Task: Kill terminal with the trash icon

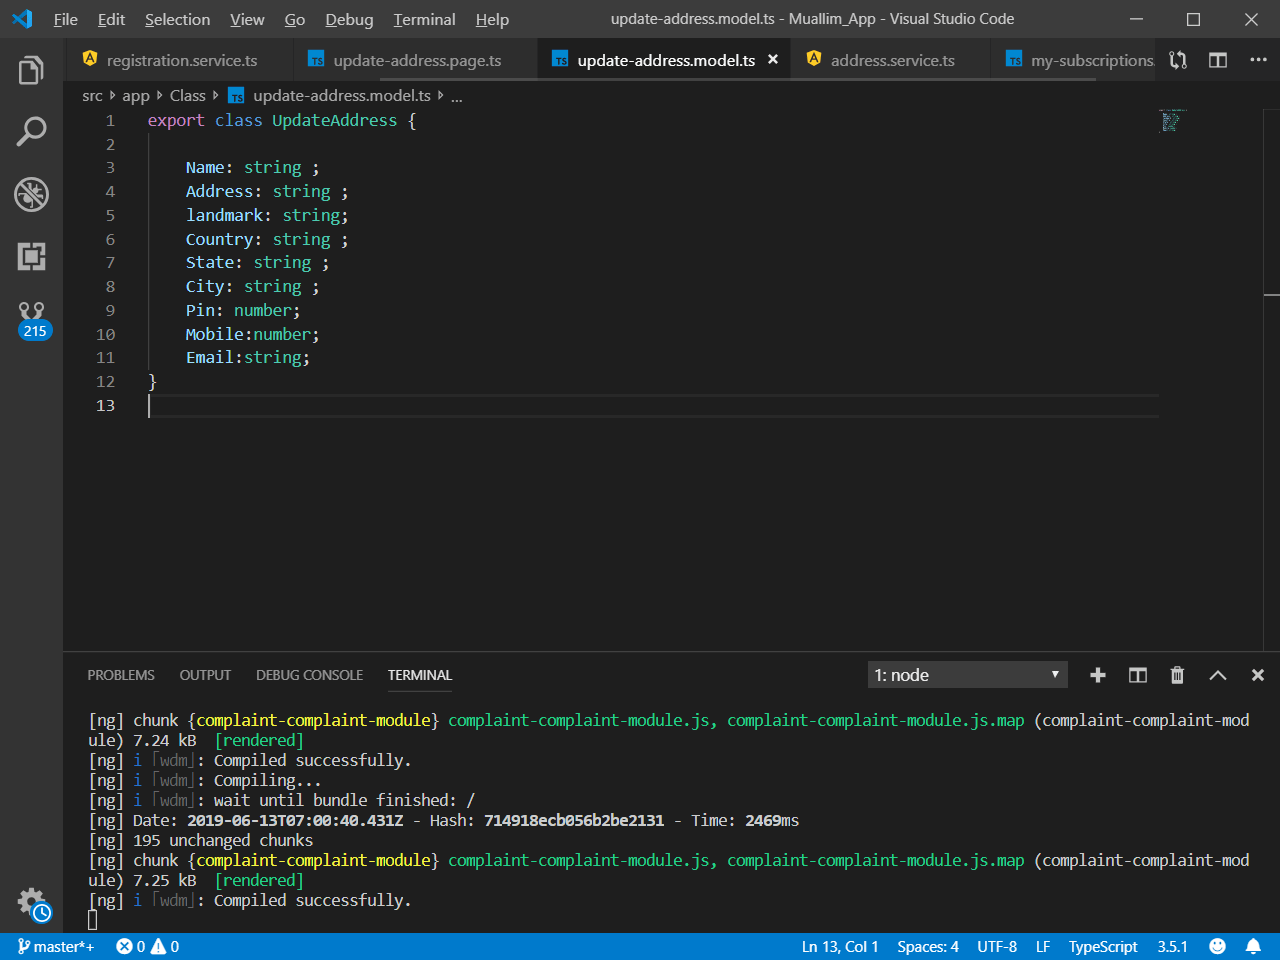Action: [1177, 675]
